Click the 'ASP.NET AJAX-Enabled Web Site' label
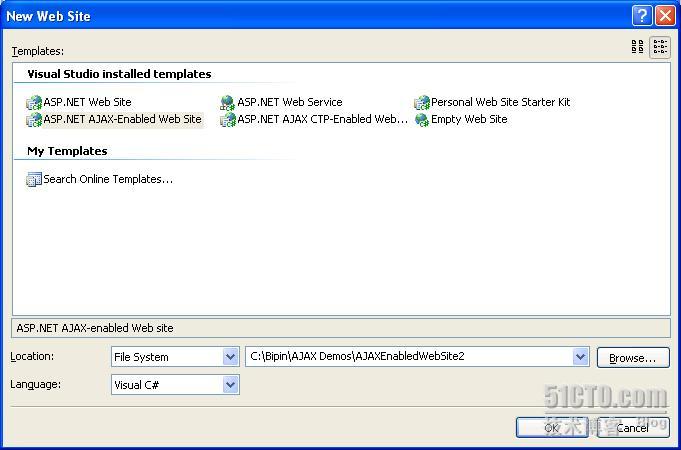This screenshot has width=681, height=450. click(x=122, y=119)
